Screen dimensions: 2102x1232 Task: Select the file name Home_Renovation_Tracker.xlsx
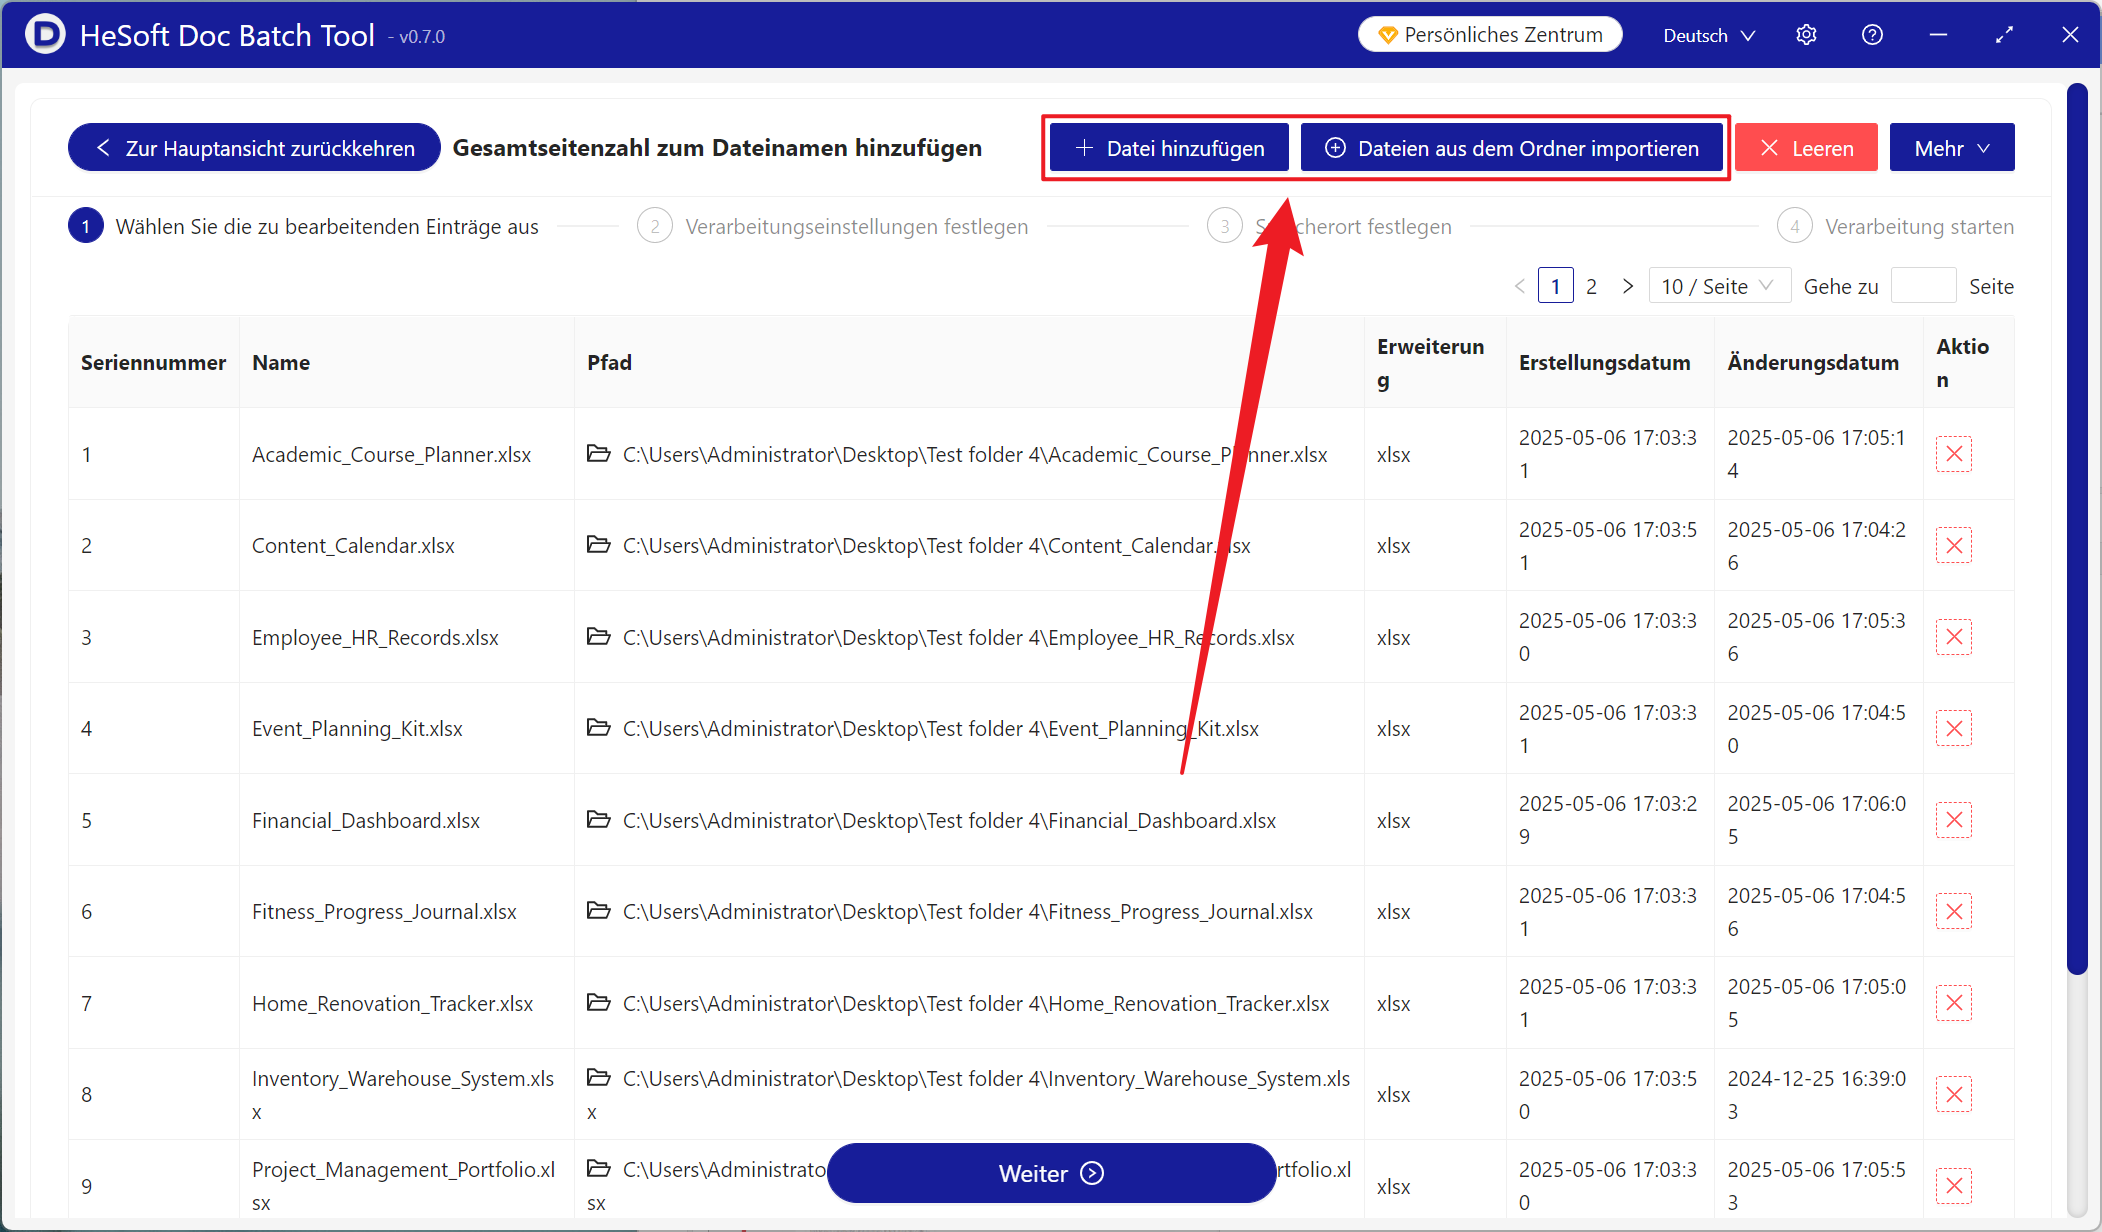(x=392, y=1003)
